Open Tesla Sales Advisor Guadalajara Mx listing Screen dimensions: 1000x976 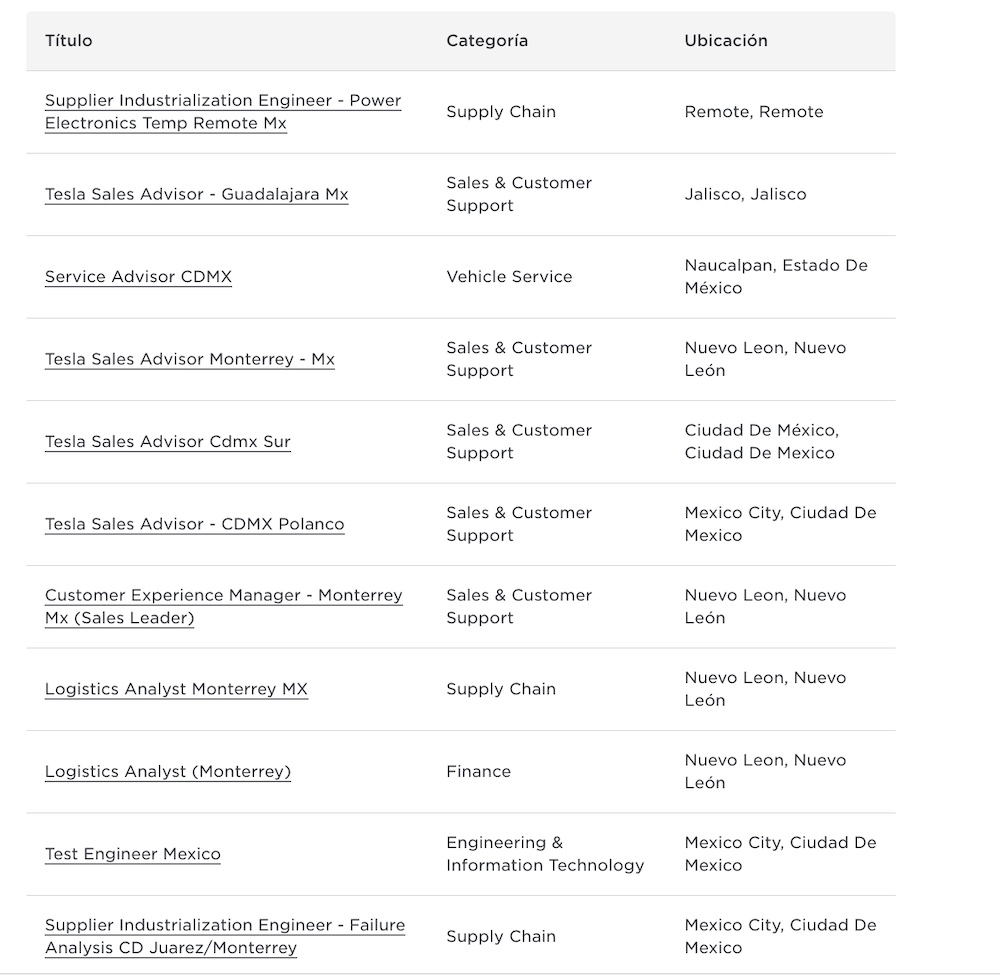196,195
